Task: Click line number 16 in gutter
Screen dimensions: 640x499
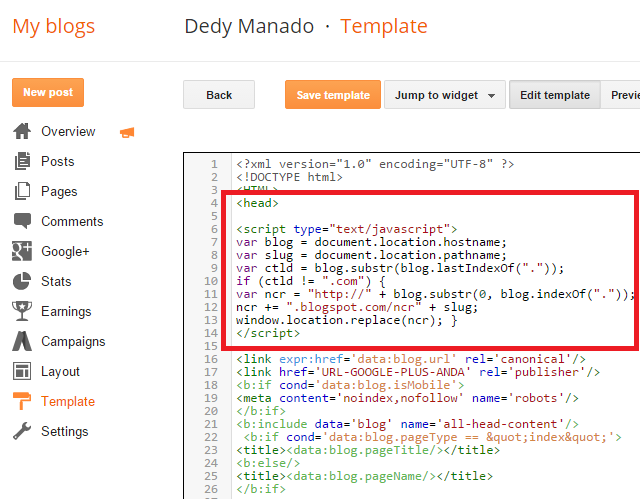Action: (x=211, y=359)
